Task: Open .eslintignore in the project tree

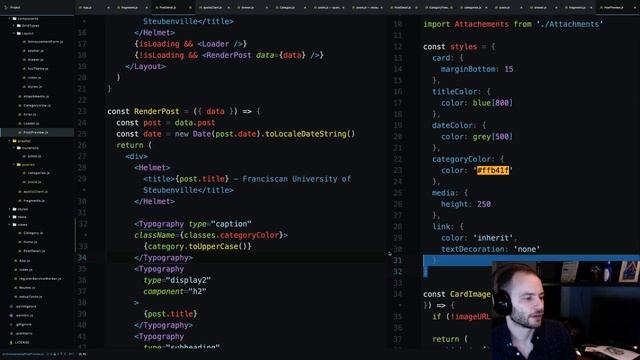Action: (26, 307)
